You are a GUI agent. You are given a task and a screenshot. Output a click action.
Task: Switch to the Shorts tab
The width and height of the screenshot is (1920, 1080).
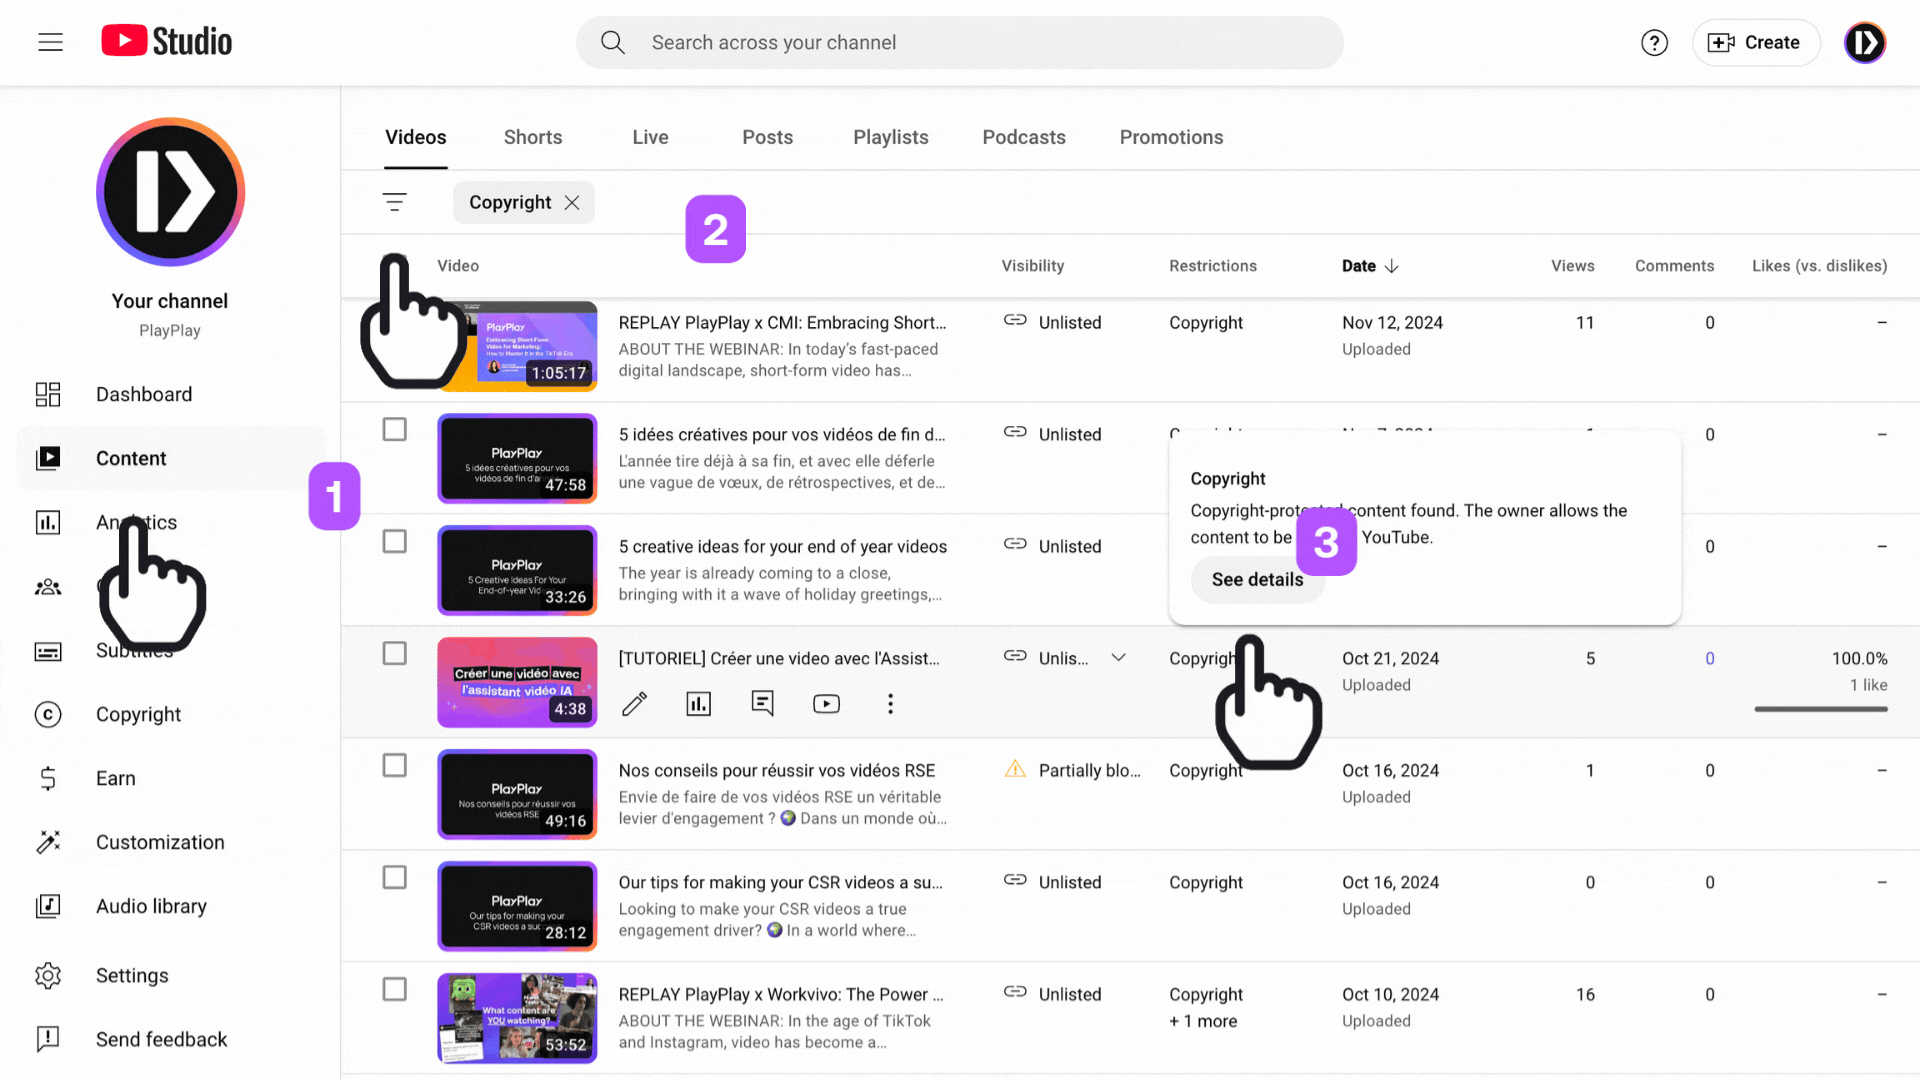pyautogui.click(x=533, y=137)
